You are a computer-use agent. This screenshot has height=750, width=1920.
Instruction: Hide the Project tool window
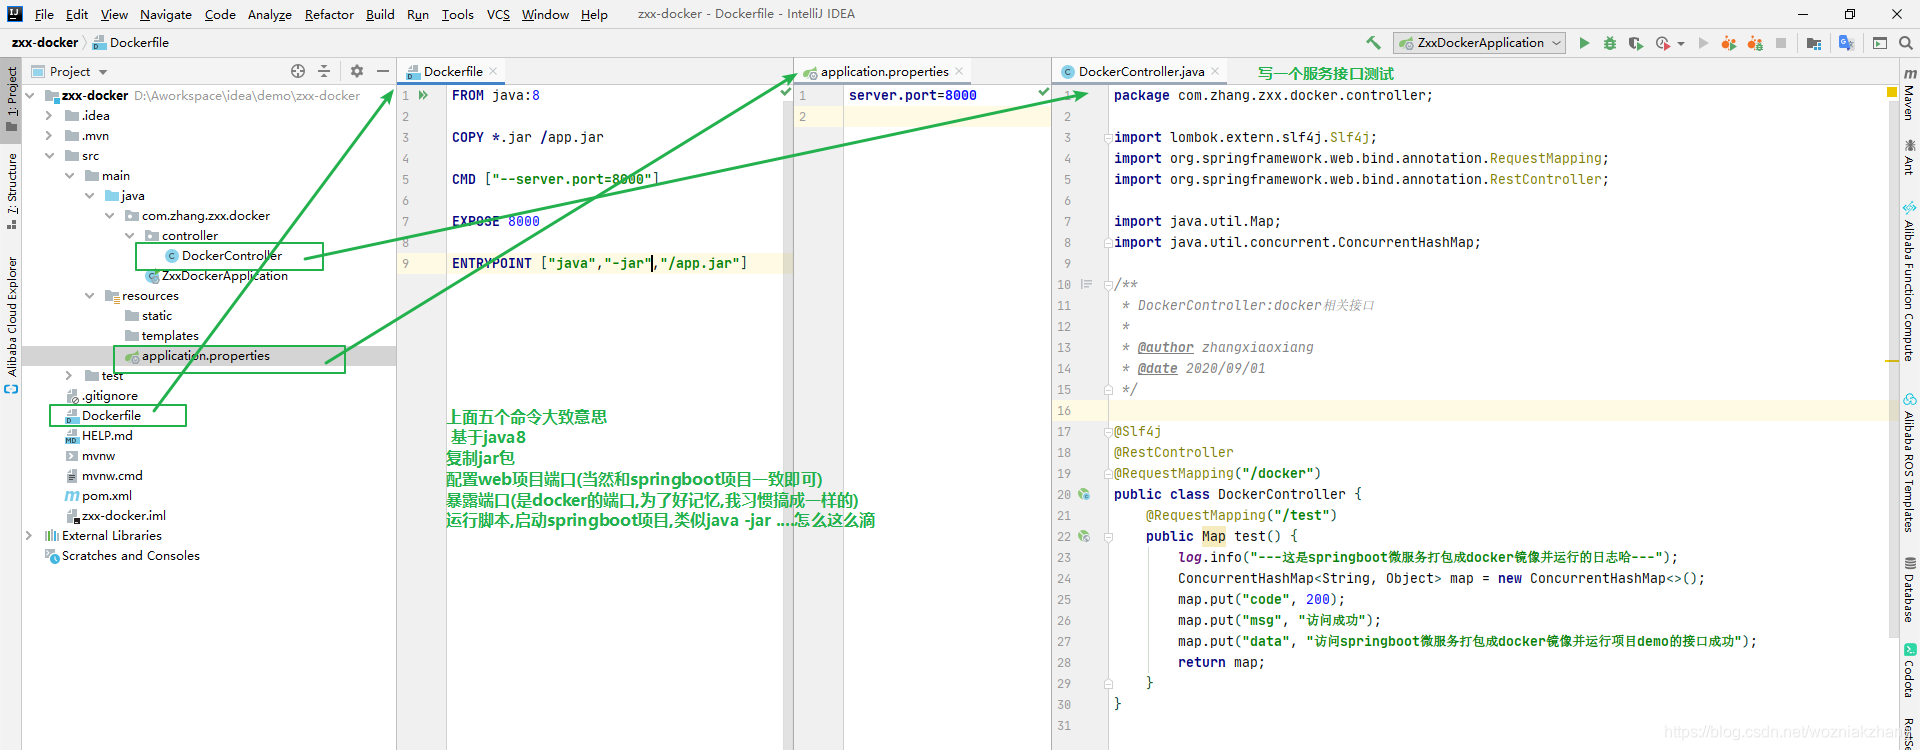point(383,71)
